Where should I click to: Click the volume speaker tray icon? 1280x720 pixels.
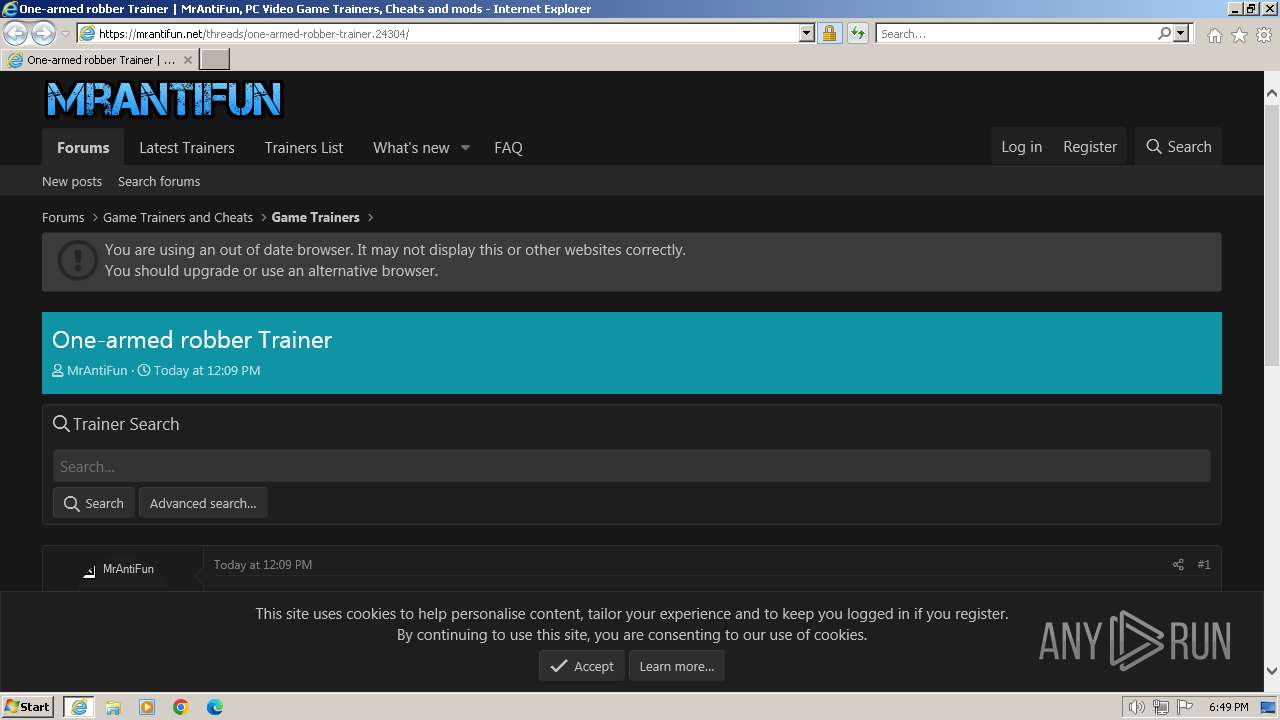1137,707
